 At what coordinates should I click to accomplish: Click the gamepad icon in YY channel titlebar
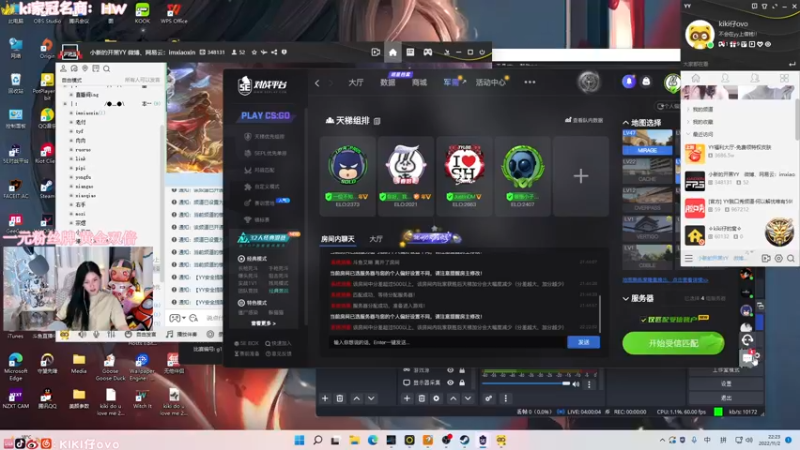(x=428, y=52)
